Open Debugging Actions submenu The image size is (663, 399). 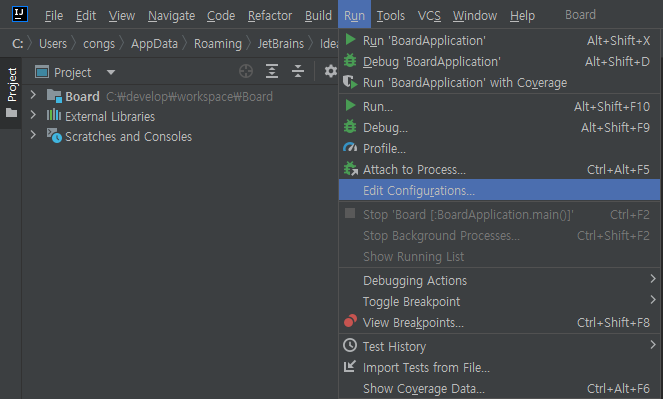point(499,281)
